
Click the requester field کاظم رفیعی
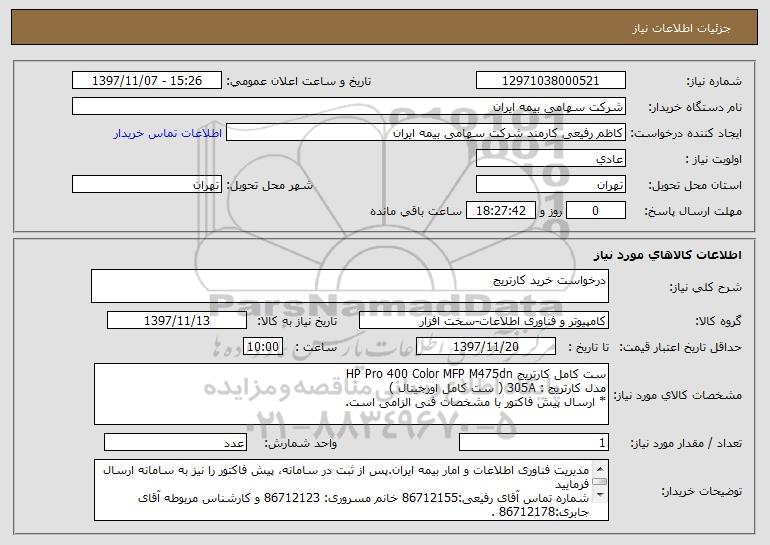pyautogui.click(x=426, y=132)
